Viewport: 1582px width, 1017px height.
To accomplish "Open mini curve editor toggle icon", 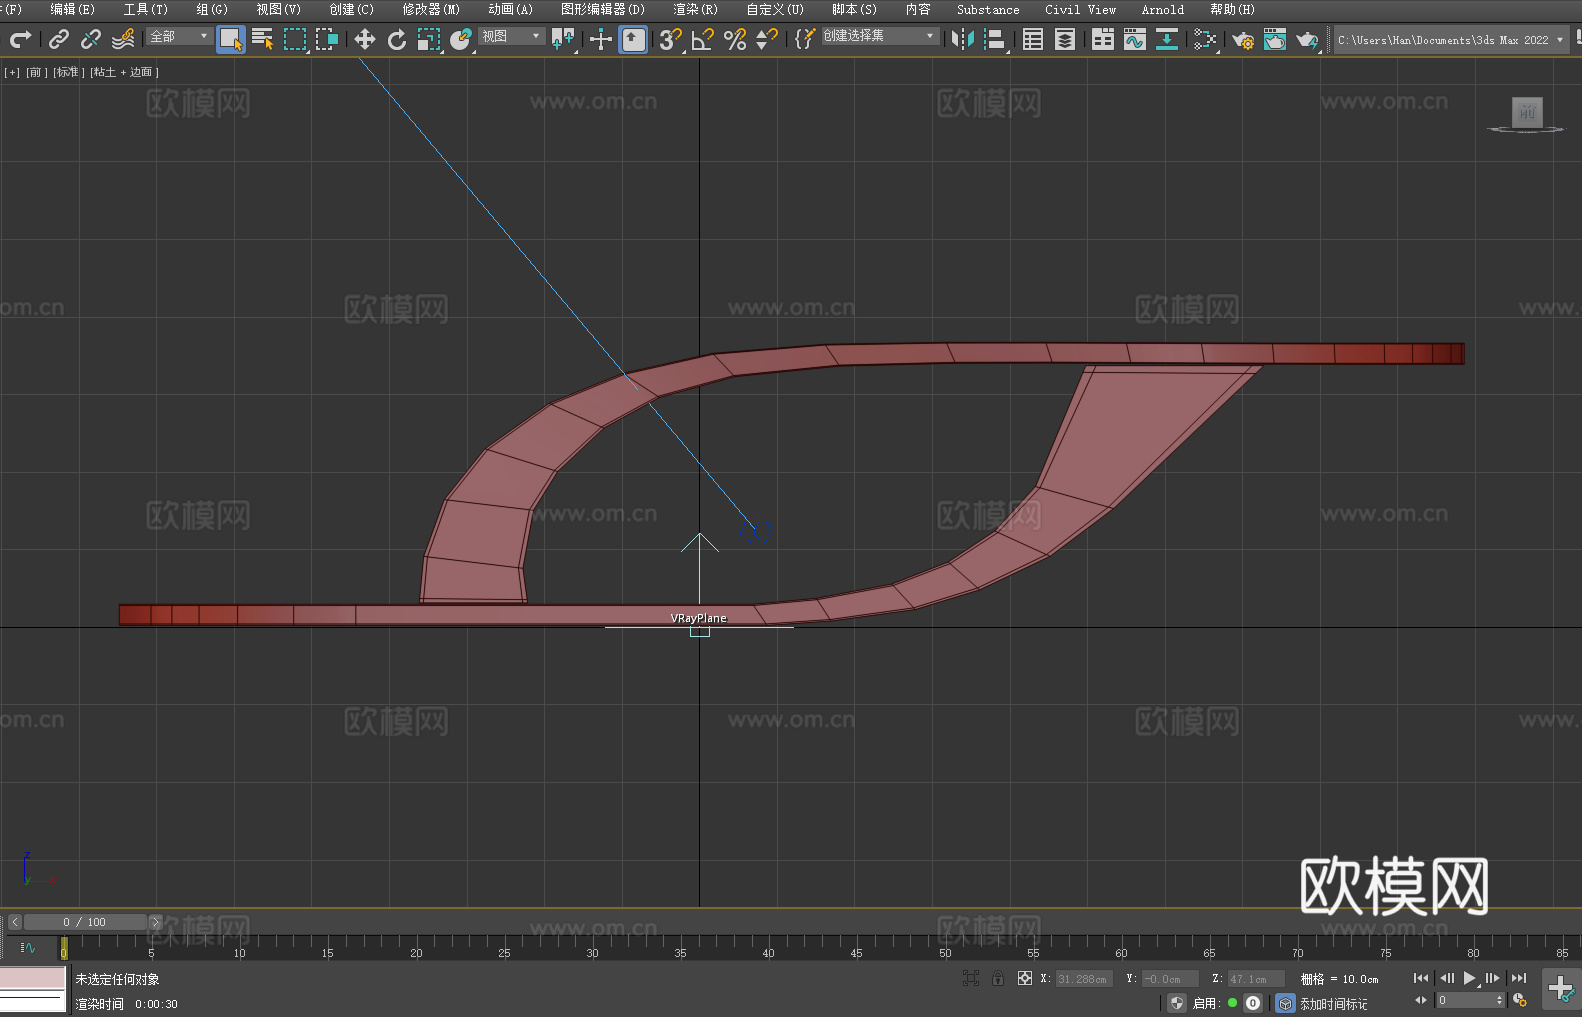I will pyautogui.click(x=27, y=947).
